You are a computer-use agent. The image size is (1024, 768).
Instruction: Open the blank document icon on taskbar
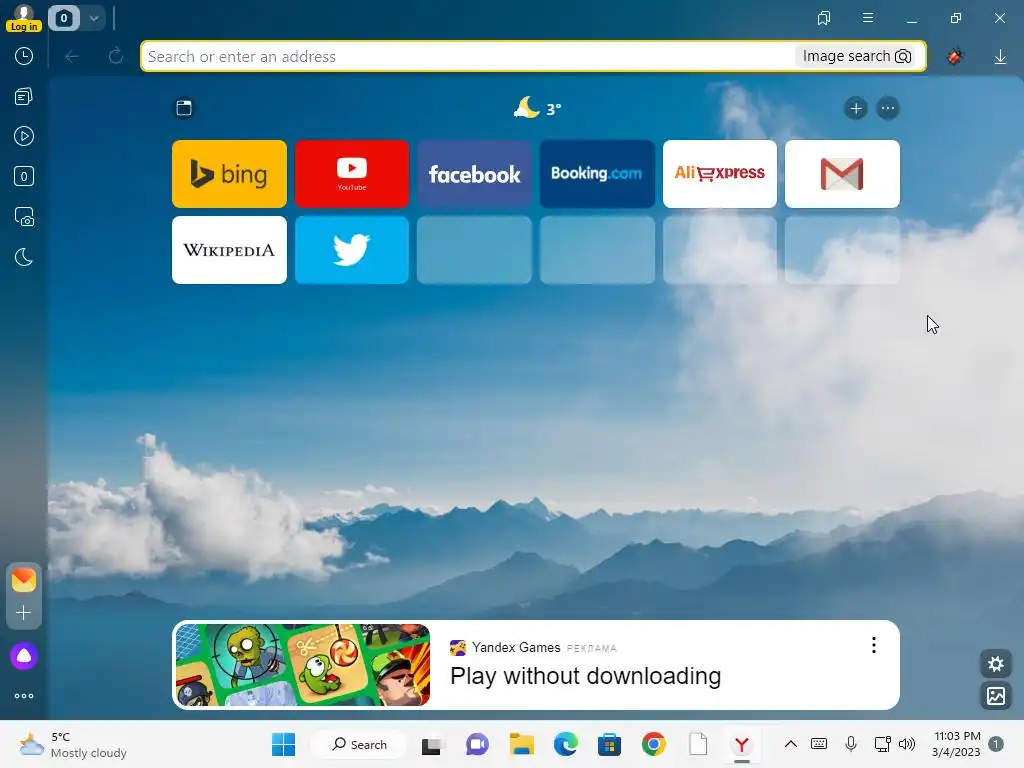click(697, 744)
